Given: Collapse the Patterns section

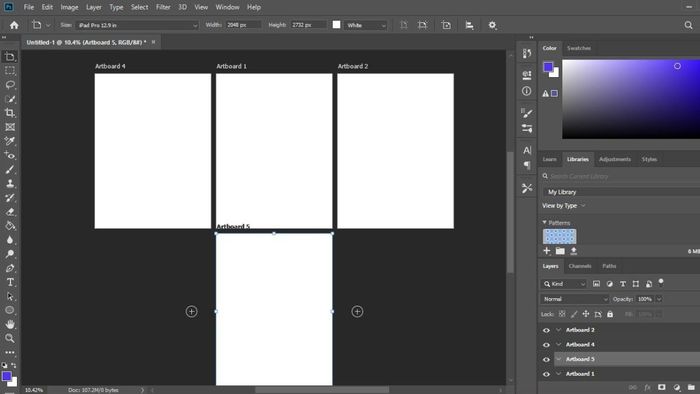Looking at the screenshot, I should point(544,222).
